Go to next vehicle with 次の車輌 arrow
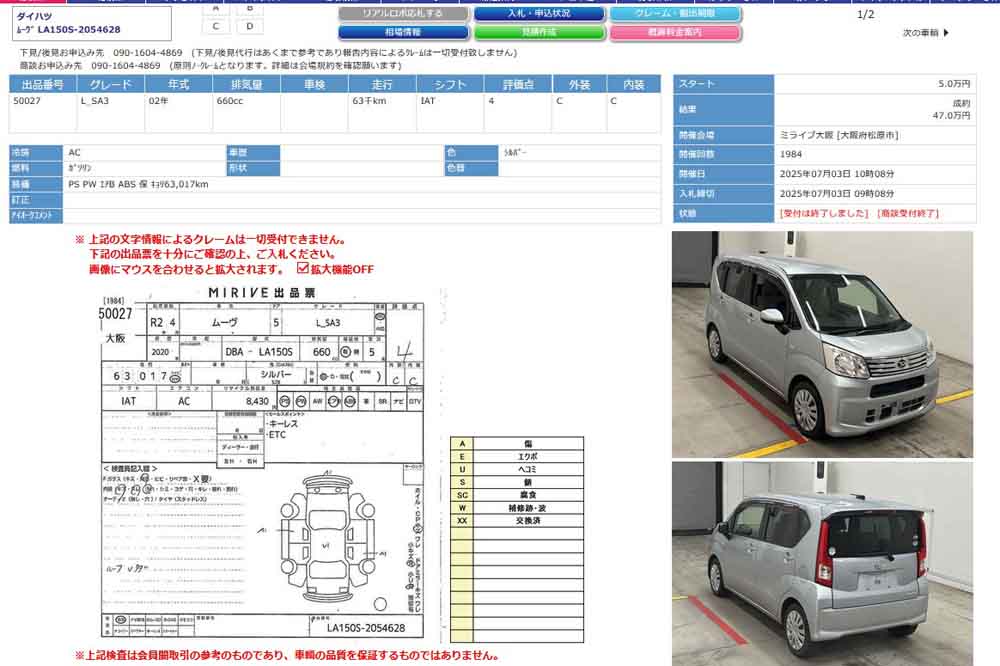The image size is (1000, 666). [926, 33]
